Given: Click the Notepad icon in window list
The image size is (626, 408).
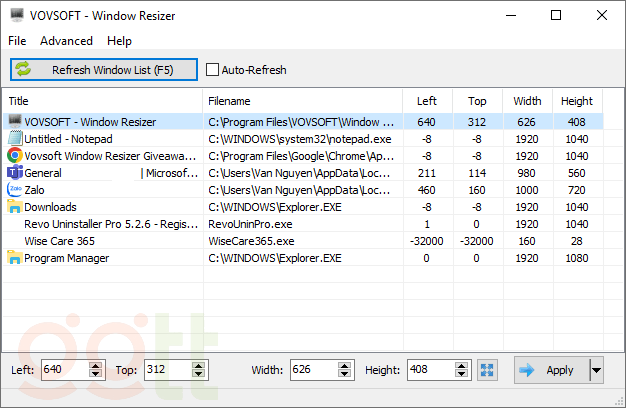Looking at the screenshot, I should pyautogui.click(x=15, y=138).
